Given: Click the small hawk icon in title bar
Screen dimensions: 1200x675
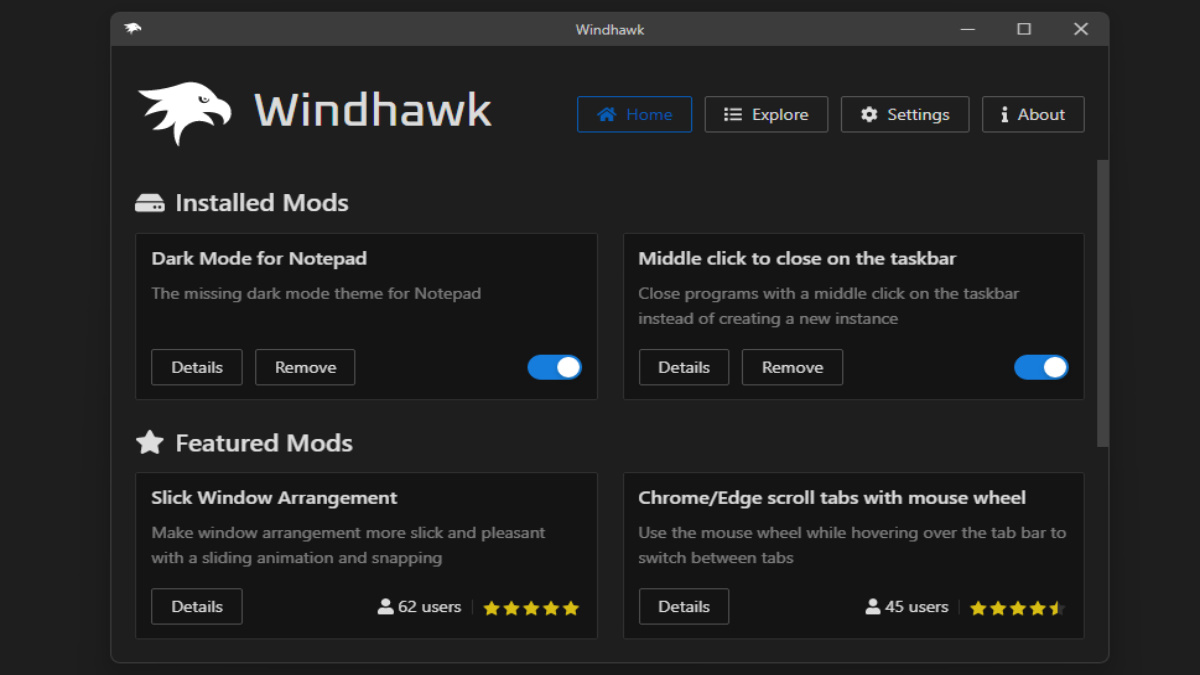Looking at the screenshot, I should click(x=133, y=29).
